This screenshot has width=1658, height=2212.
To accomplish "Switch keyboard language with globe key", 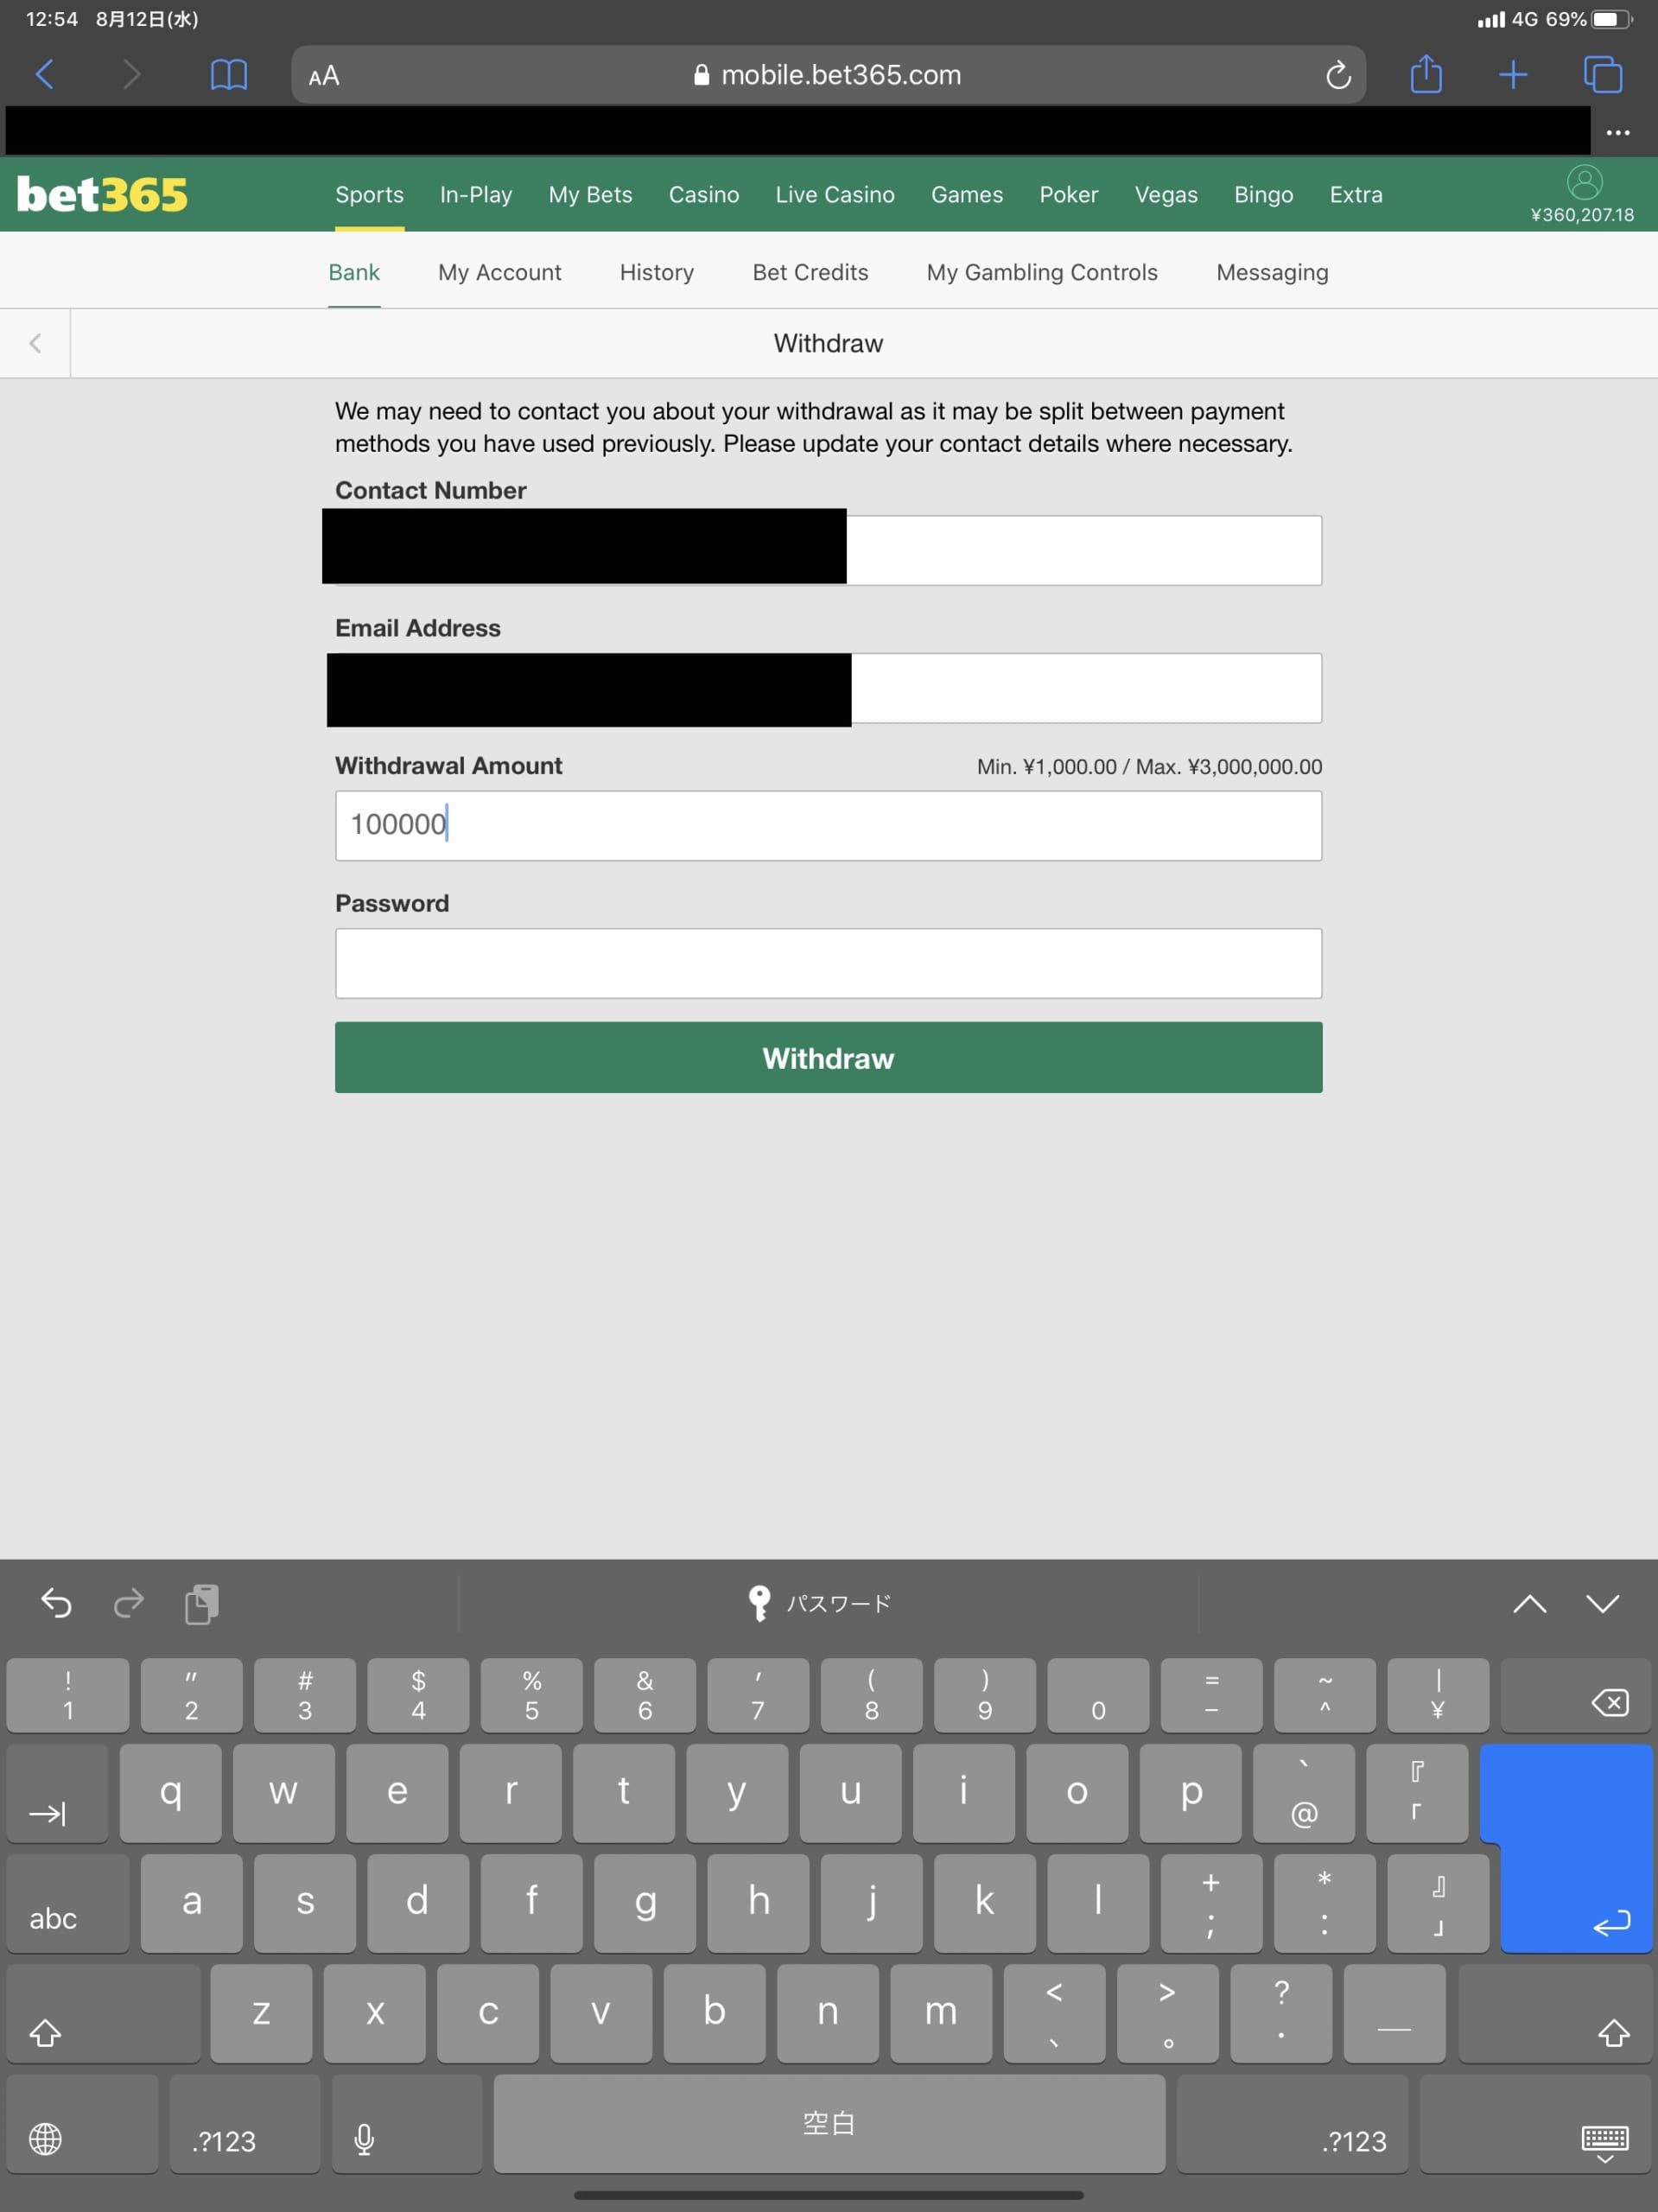I will coord(82,2123).
